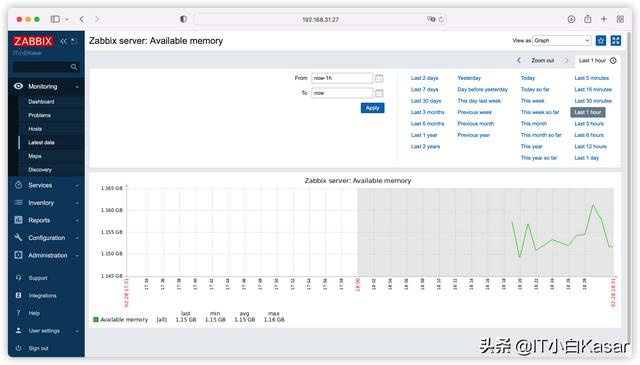Click the green Available memory legend swatch
640x365 pixels.
(96, 319)
